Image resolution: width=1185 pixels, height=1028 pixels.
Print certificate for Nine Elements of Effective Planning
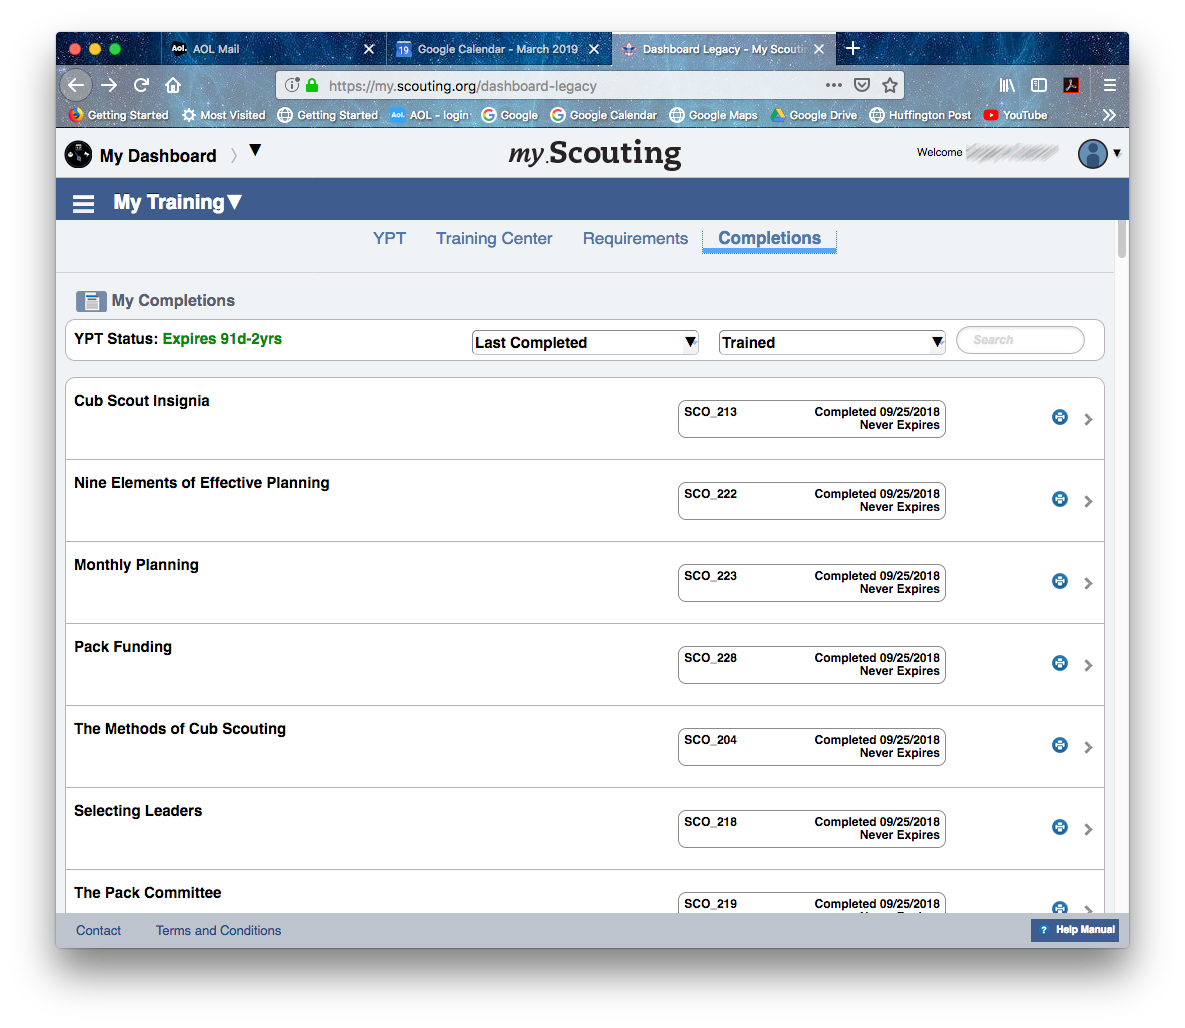click(1060, 499)
